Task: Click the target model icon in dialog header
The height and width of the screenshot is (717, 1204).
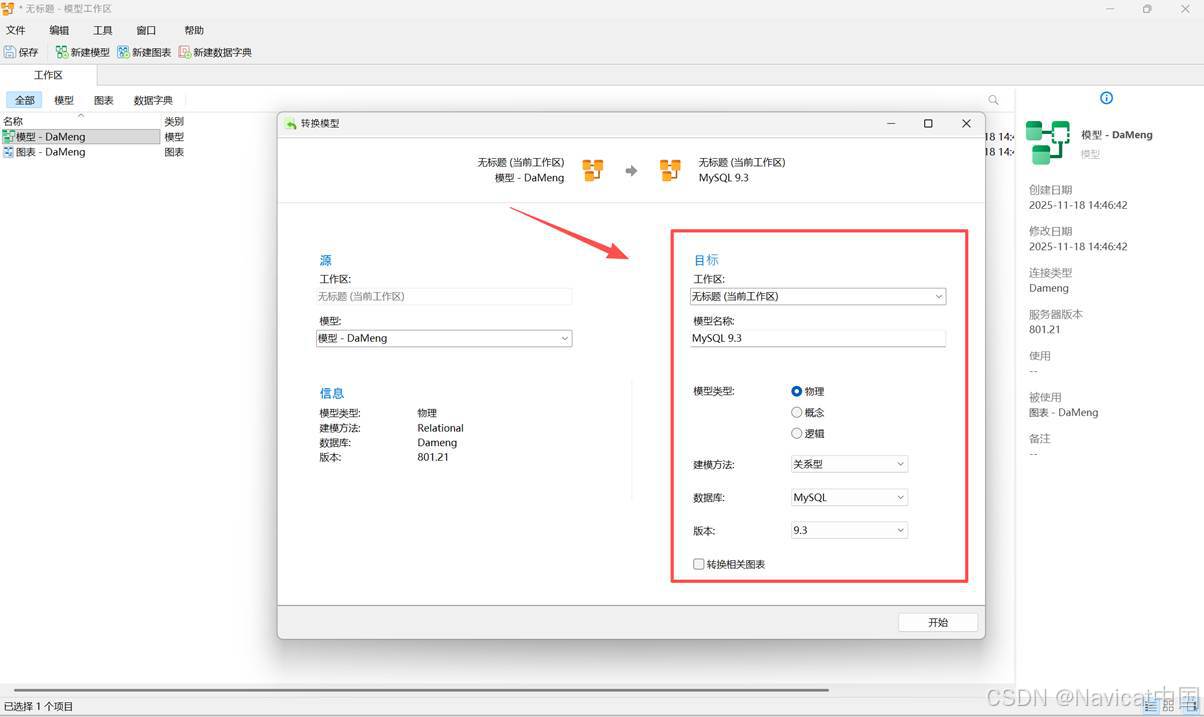Action: point(670,170)
